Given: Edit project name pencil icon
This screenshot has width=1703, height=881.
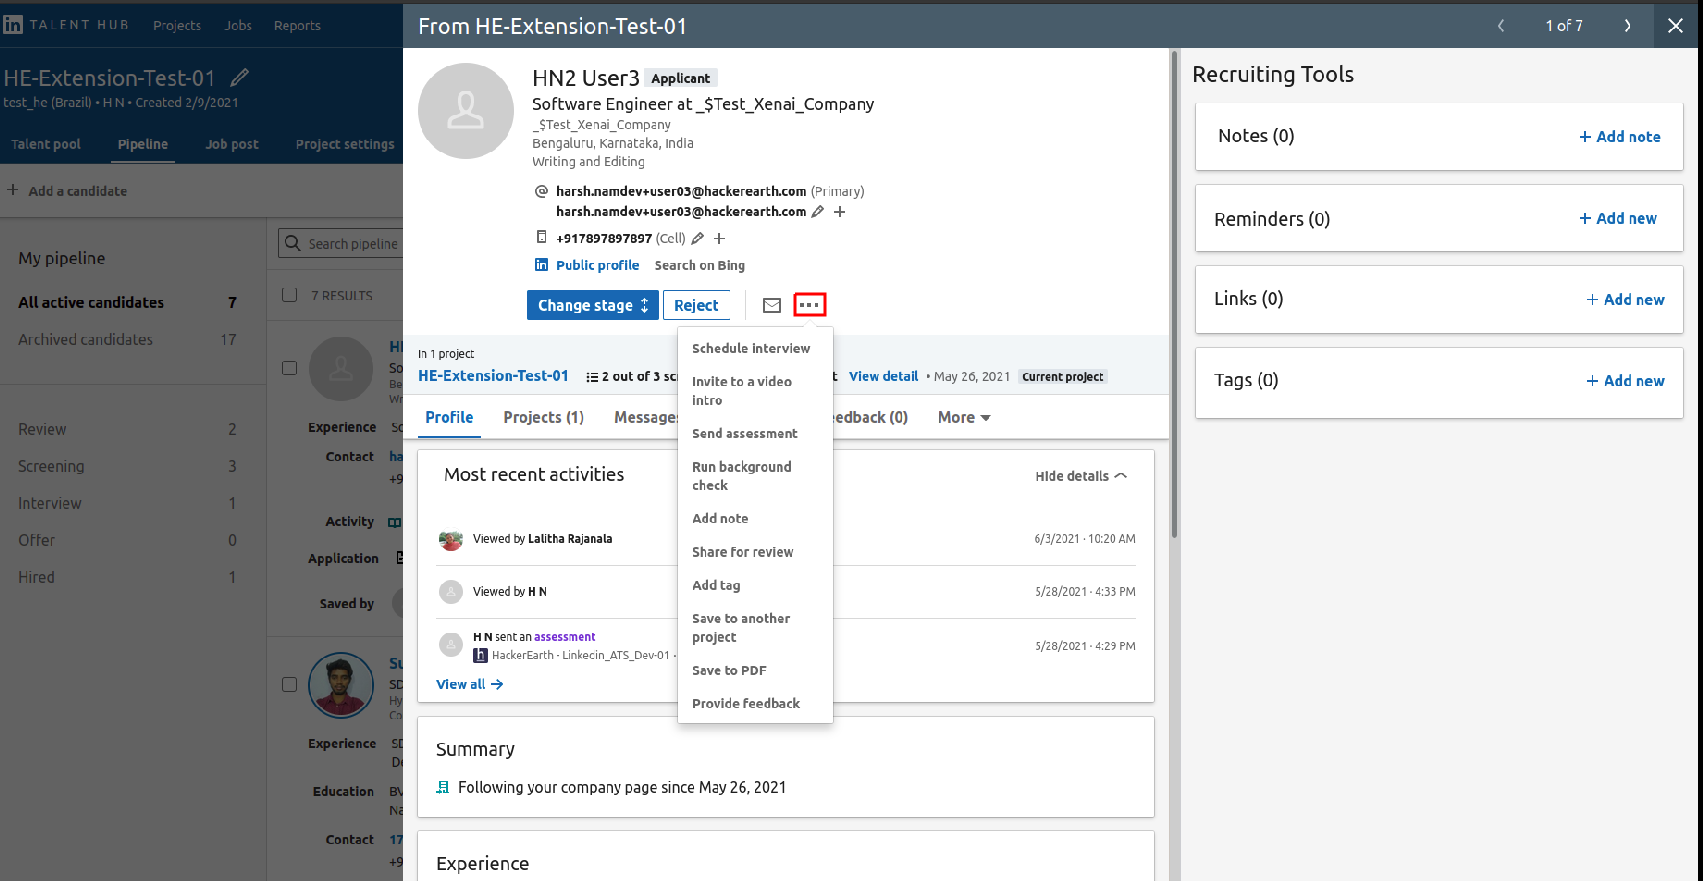Looking at the screenshot, I should (240, 77).
